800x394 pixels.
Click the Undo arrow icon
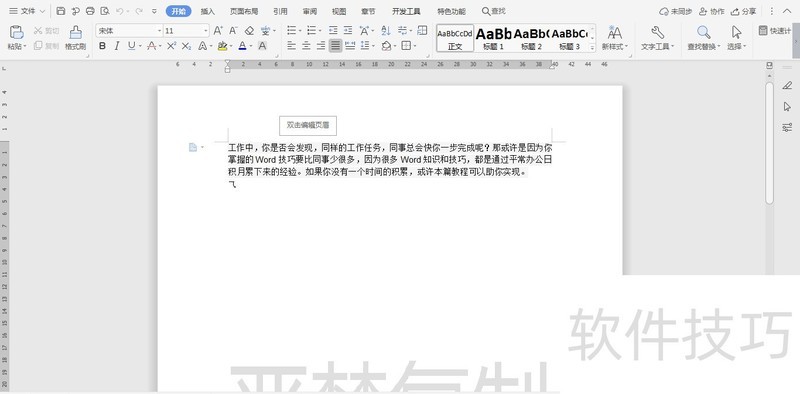(119, 11)
